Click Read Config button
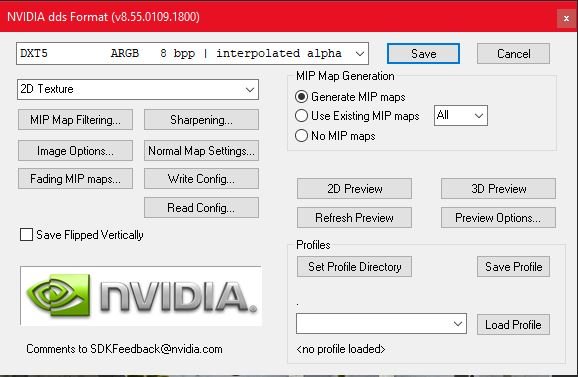Viewport: 578px width, 377px height. tap(201, 208)
